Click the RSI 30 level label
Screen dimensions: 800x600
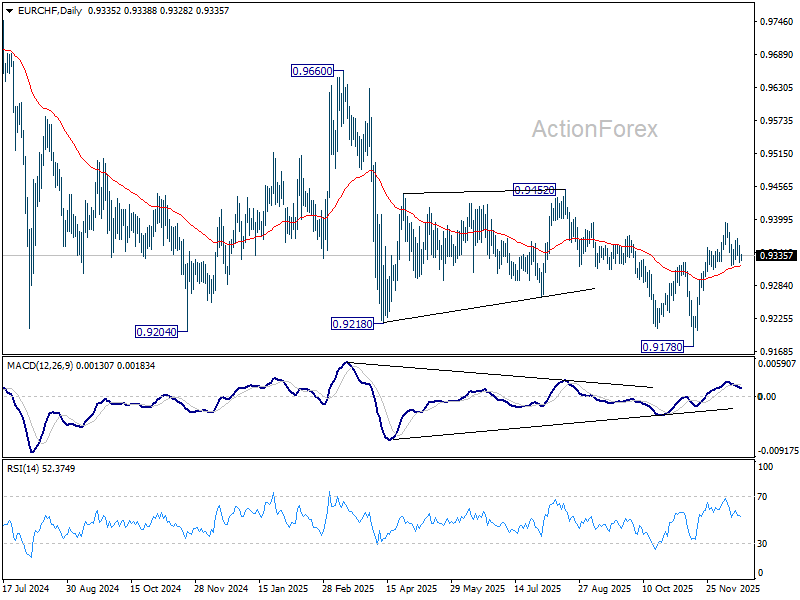click(762, 544)
